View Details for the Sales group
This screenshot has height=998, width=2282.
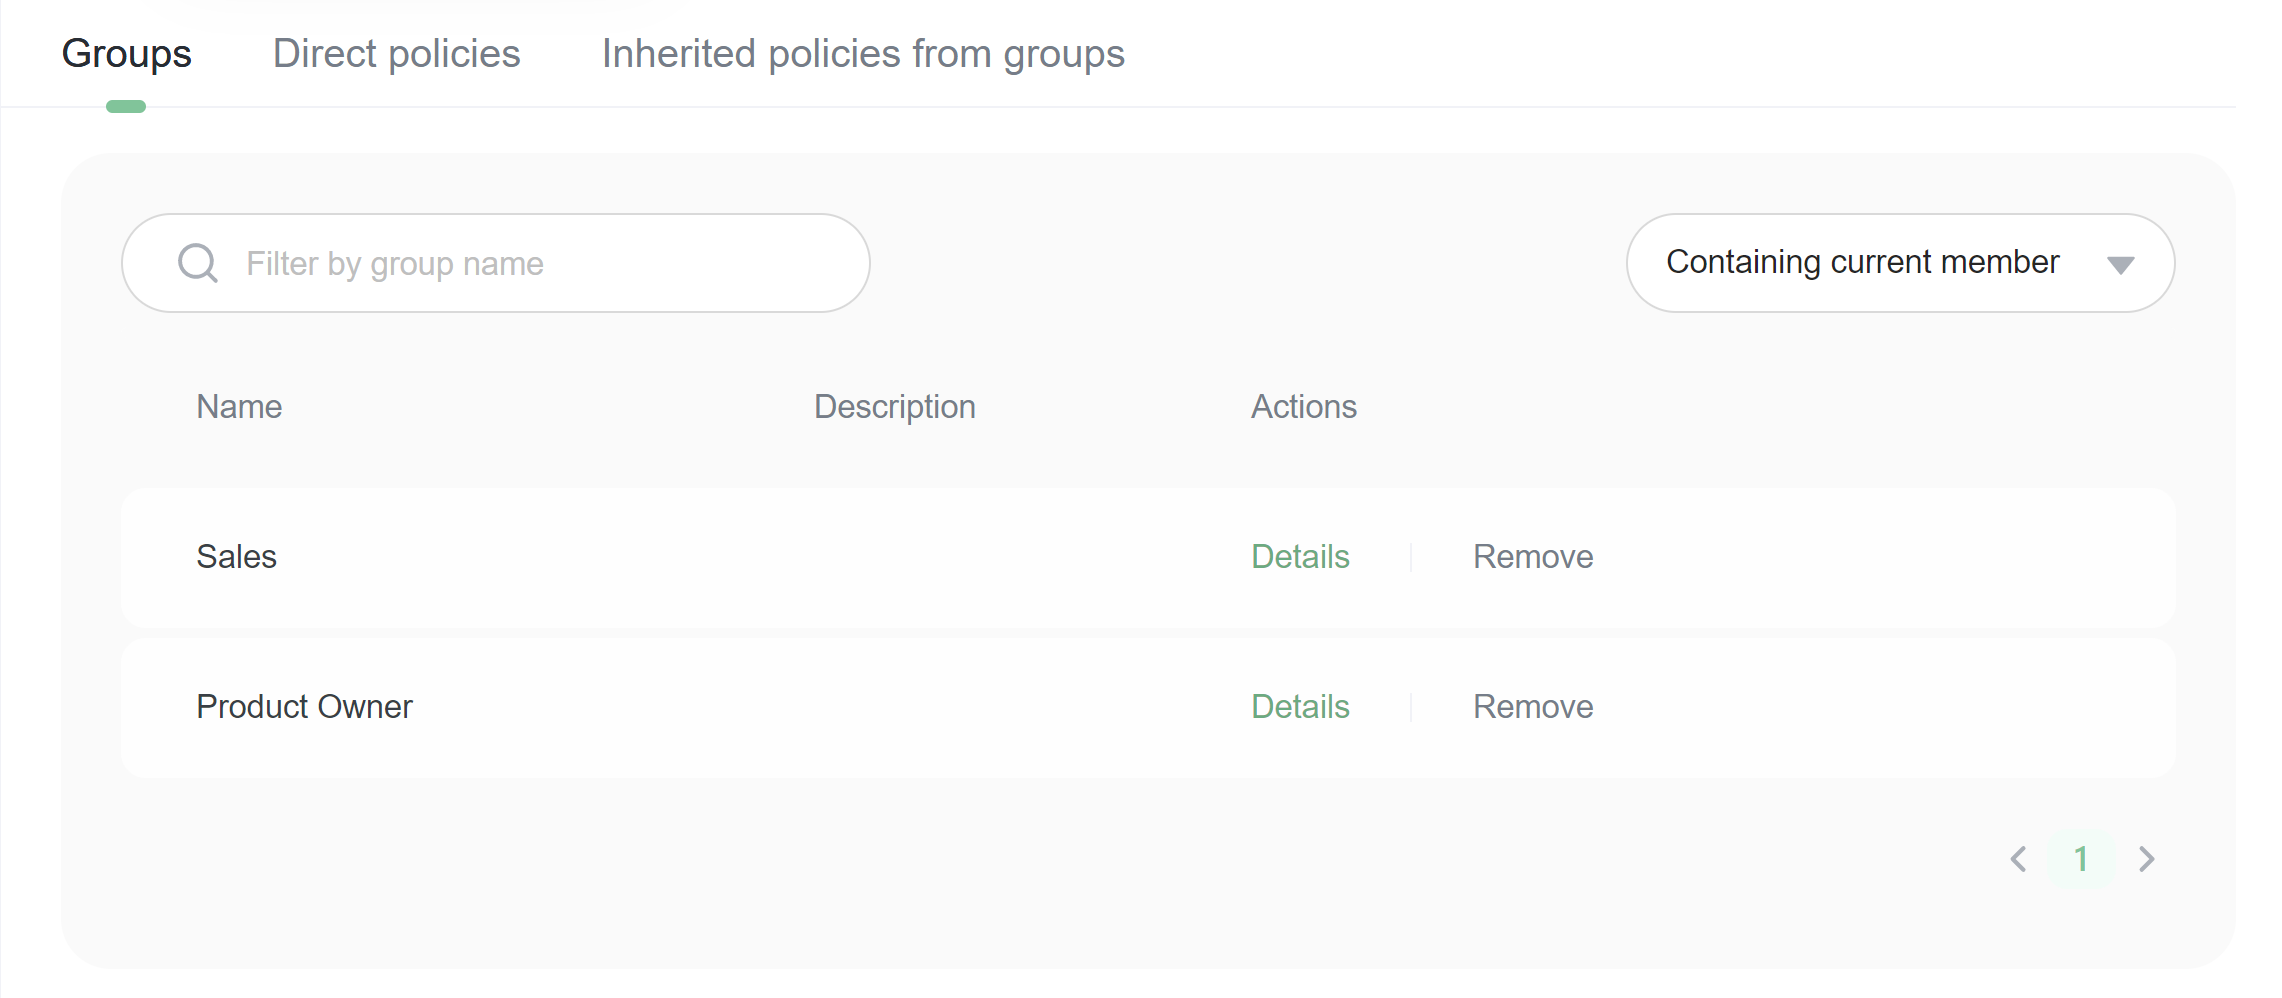[1300, 557]
